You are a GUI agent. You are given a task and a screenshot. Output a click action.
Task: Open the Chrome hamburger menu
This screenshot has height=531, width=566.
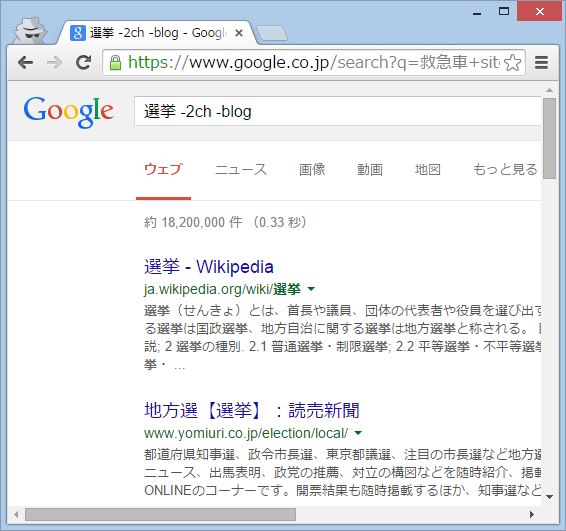tap(541, 62)
